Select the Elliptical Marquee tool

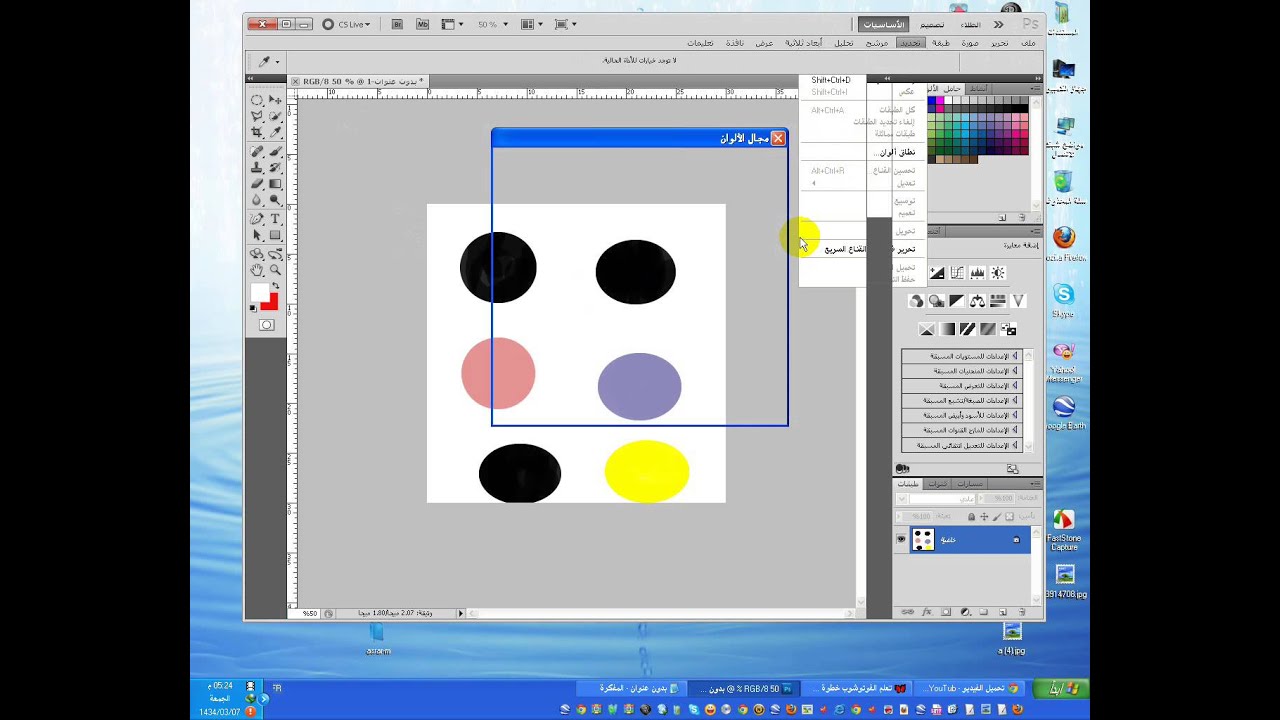257,99
